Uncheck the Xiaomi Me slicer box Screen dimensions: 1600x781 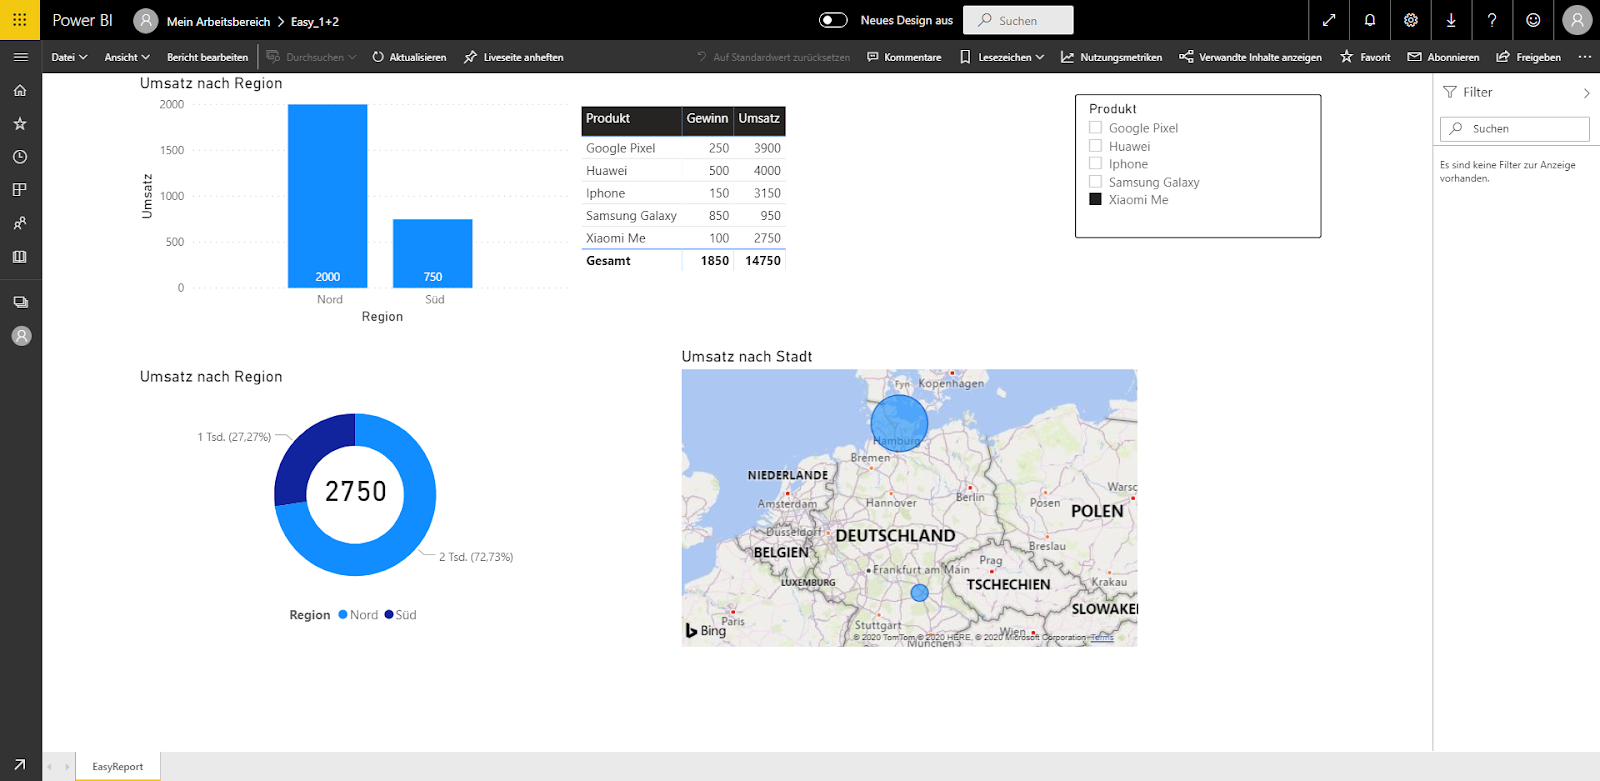tap(1095, 199)
